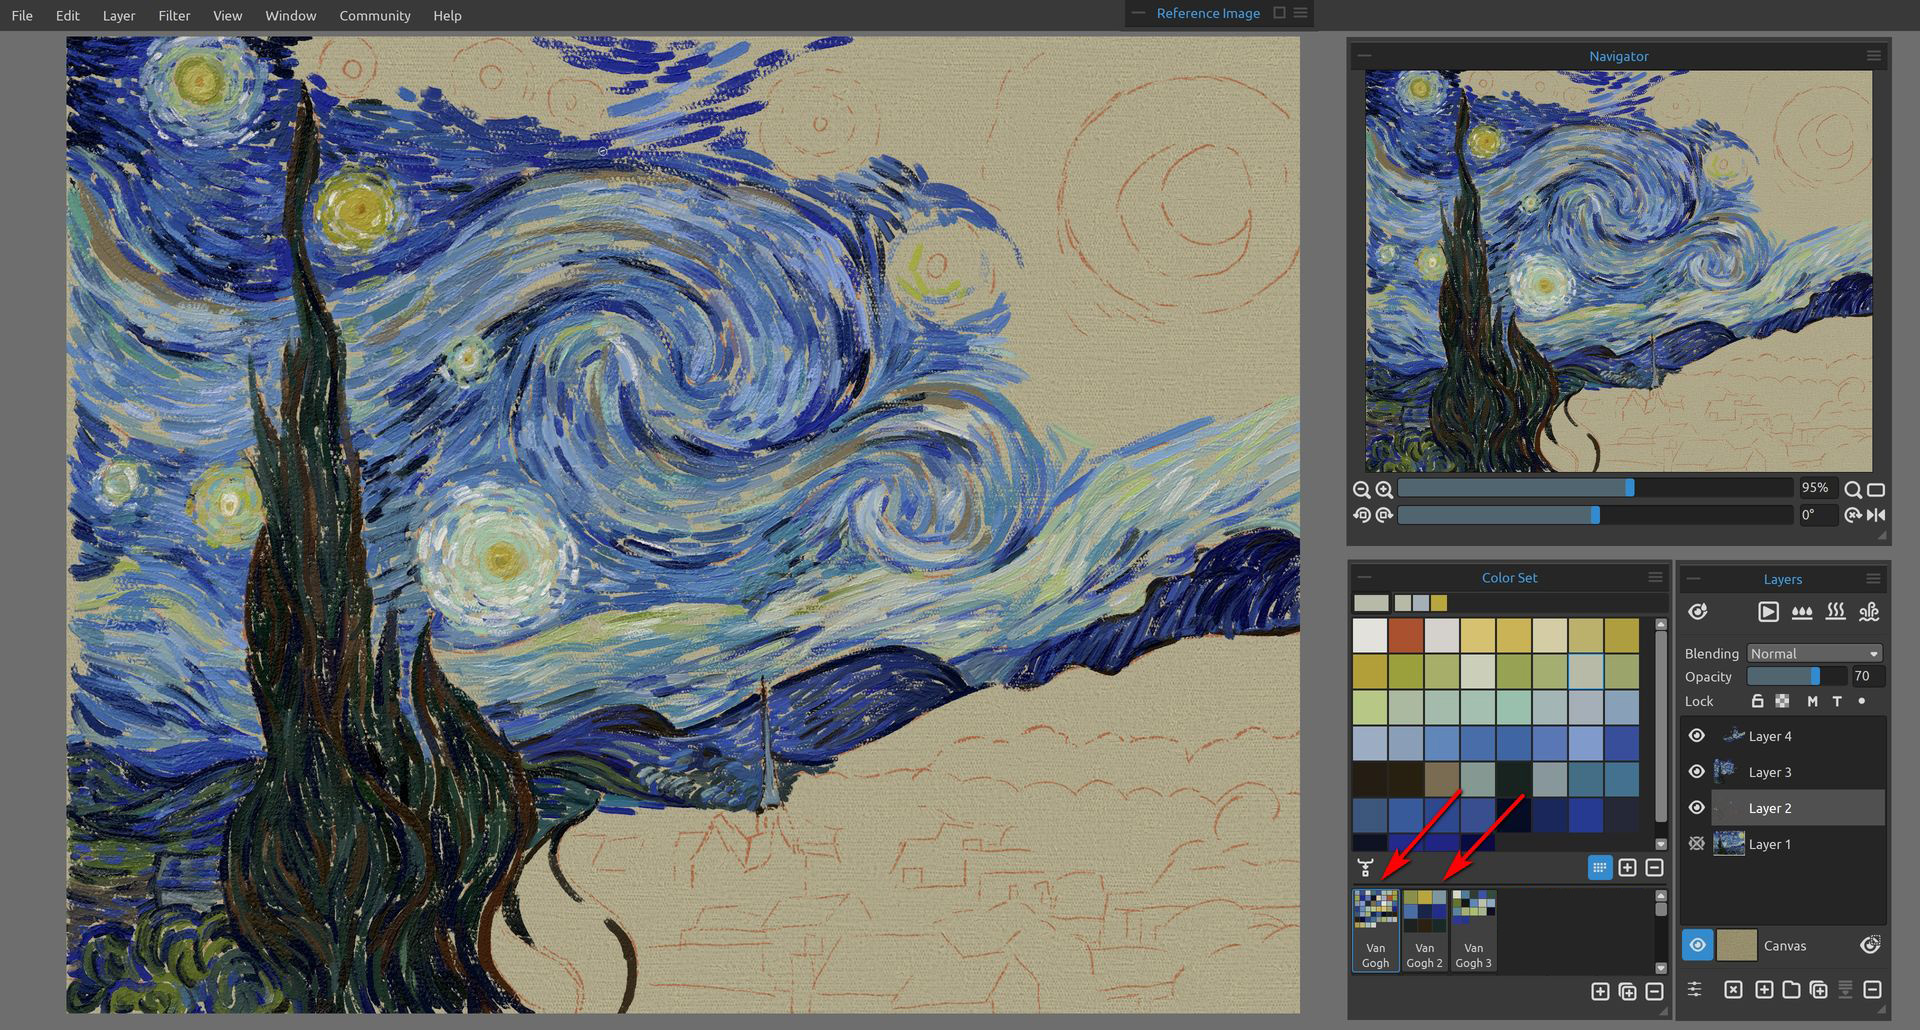Screen dimensions: 1920x1030
Task: Click the fast dry waves icon
Action: 1869,612
